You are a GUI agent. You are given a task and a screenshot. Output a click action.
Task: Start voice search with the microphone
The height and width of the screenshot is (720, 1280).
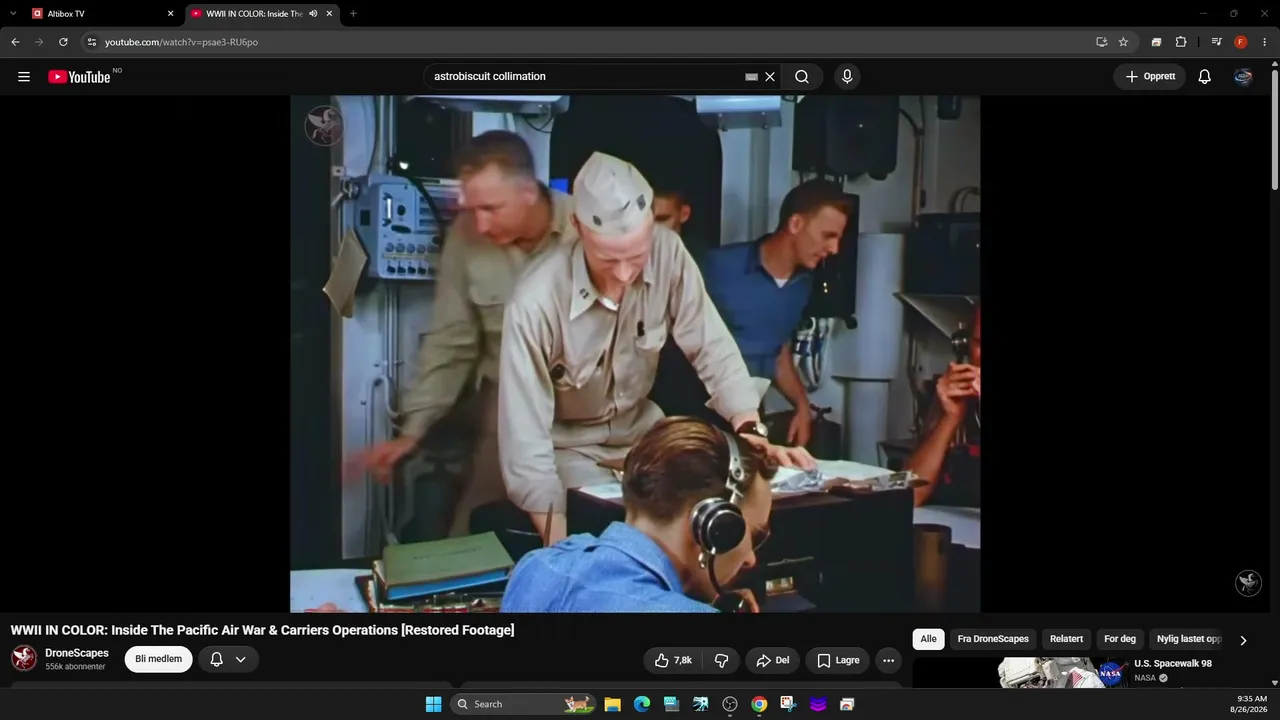[847, 77]
